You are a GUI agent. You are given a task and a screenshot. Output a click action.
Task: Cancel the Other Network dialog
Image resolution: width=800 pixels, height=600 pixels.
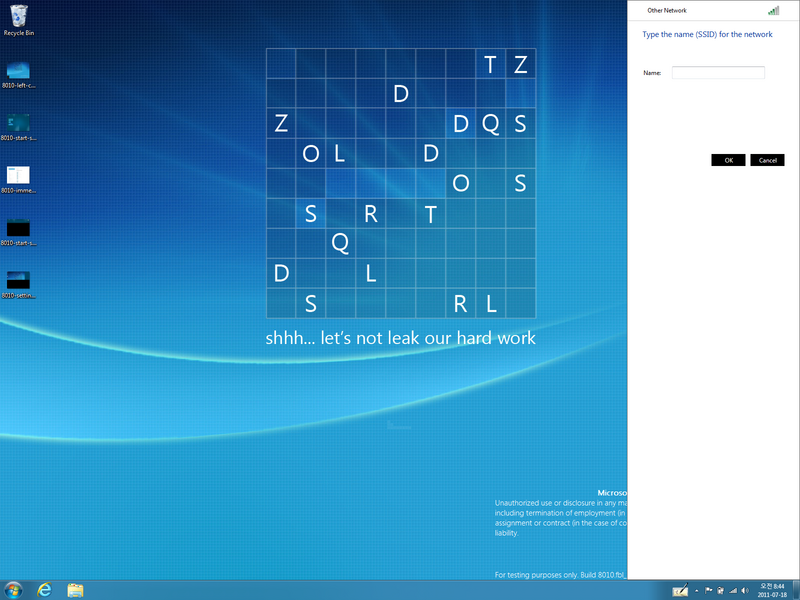click(x=767, y=160)
